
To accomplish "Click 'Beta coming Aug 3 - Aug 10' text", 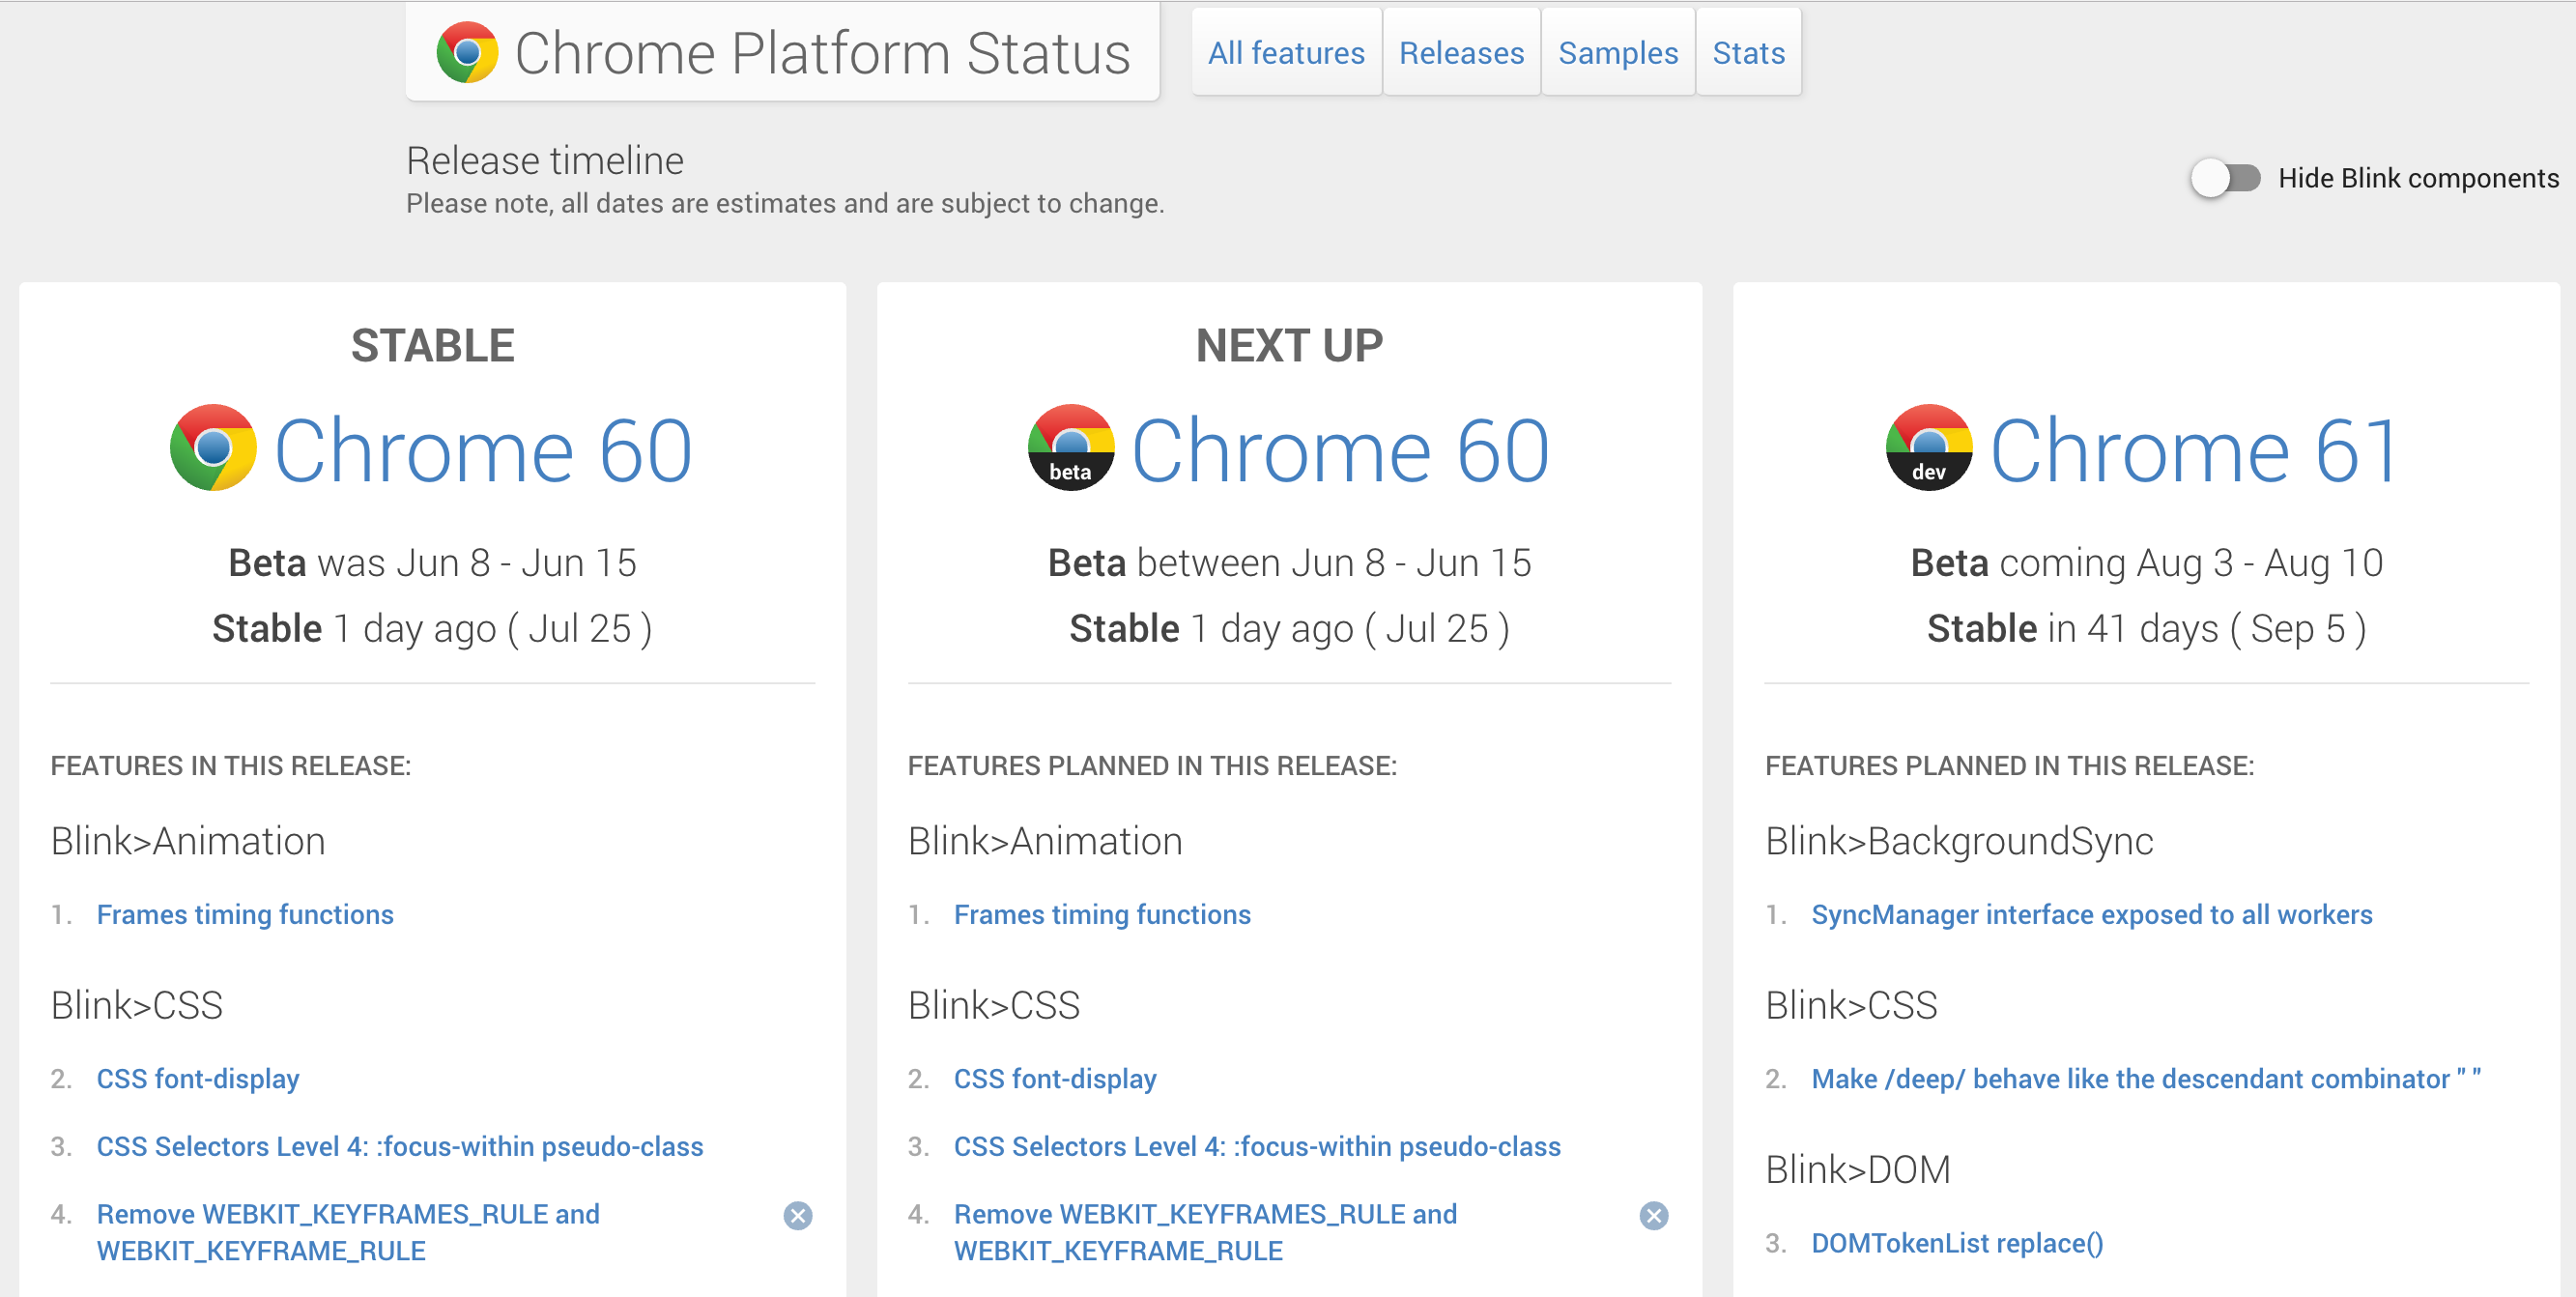I will click(2146, 562).
